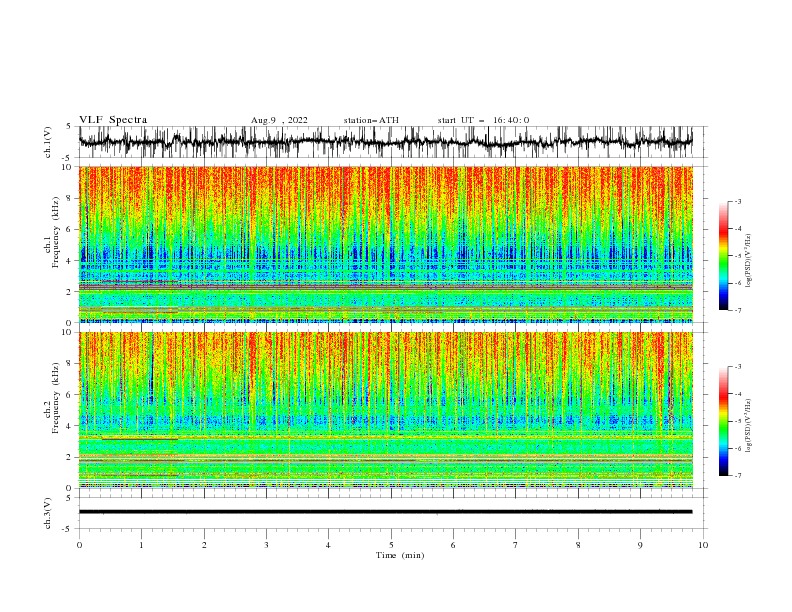Click the "Time (min)" axis label

pos(400,555)
